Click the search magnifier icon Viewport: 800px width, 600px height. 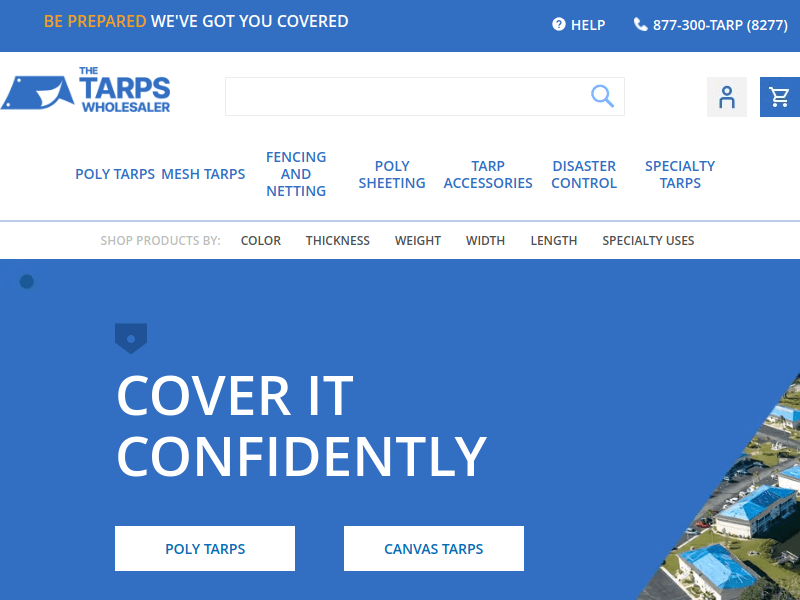(602, 96)
